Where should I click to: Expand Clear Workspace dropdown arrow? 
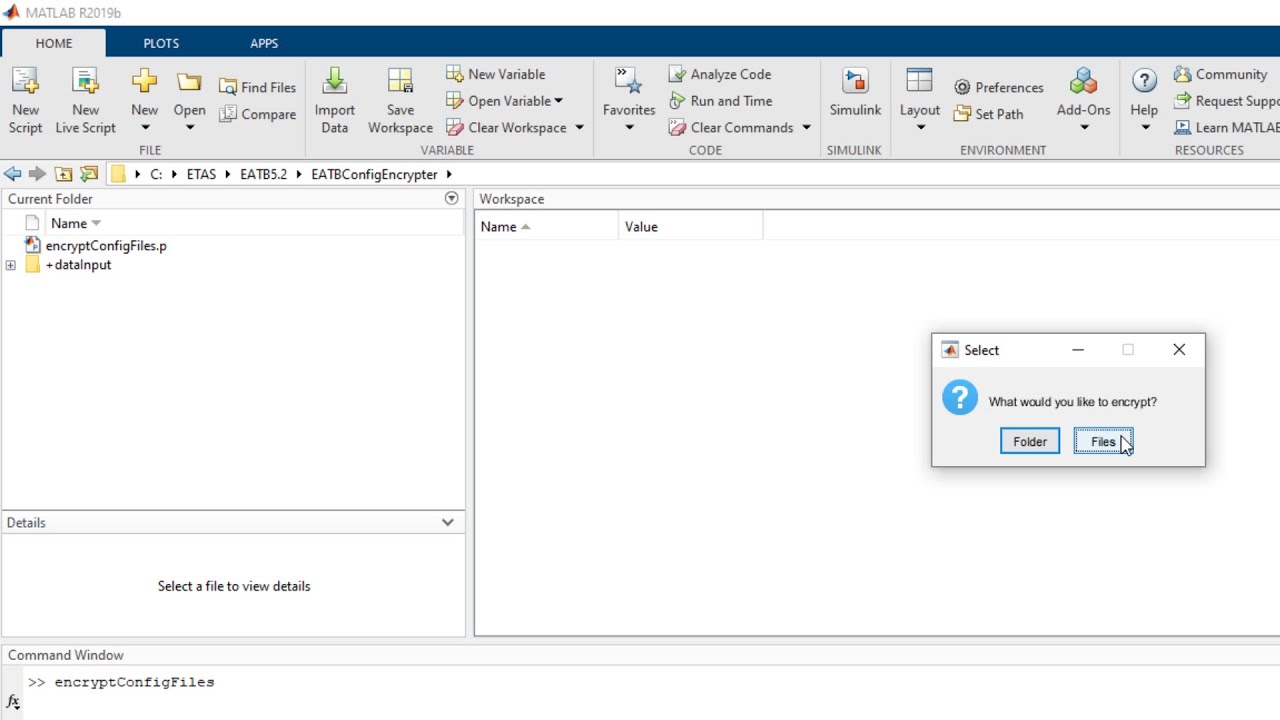click(x=579, y=128)
